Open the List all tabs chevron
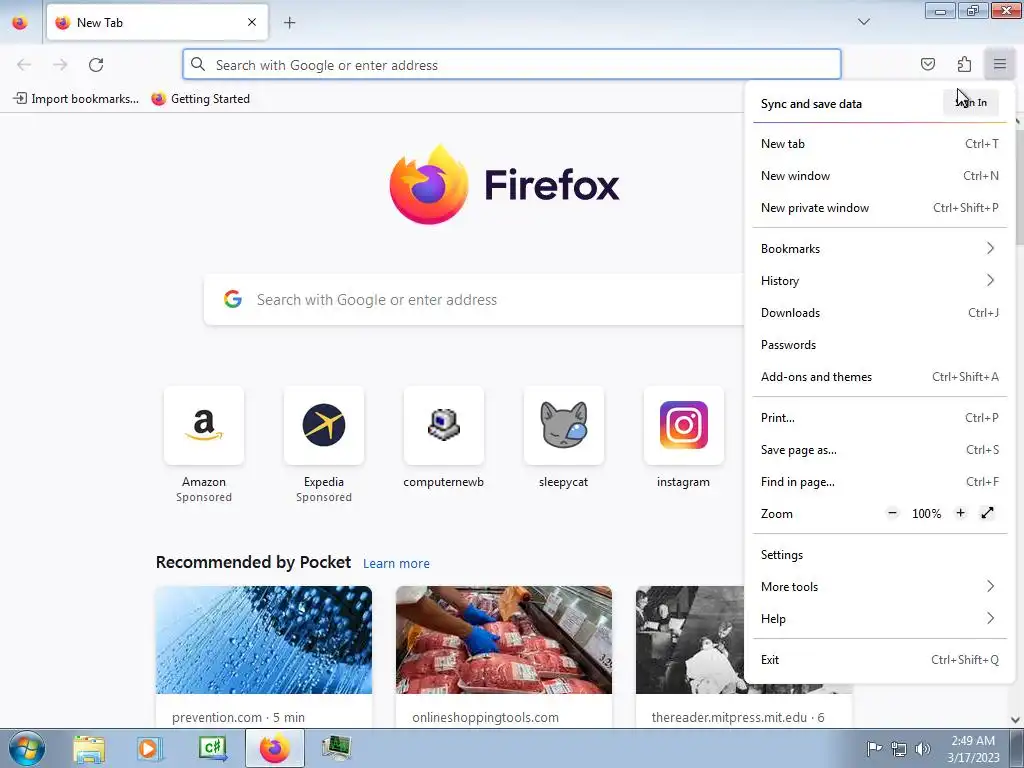Screen dimensions: 1024x768 pyautogui.click(x=863, y=22)
